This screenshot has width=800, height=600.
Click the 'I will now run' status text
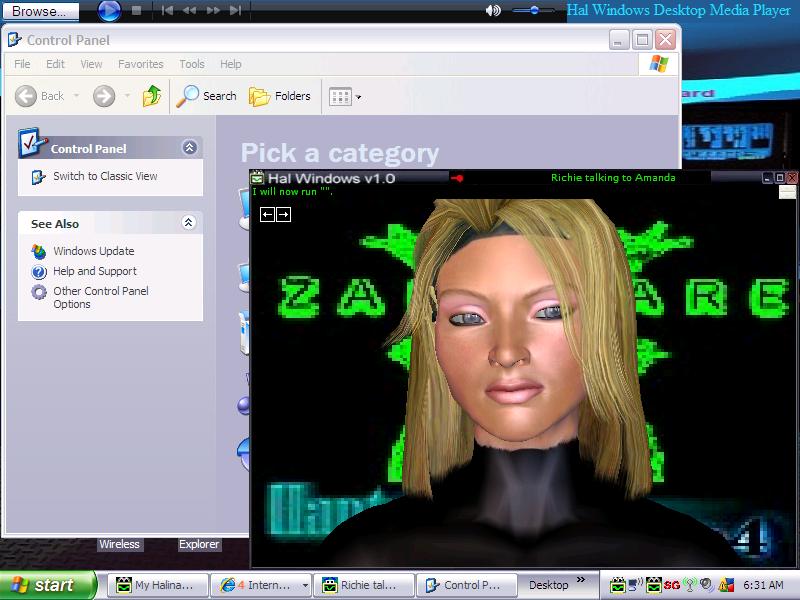(292, 192)
